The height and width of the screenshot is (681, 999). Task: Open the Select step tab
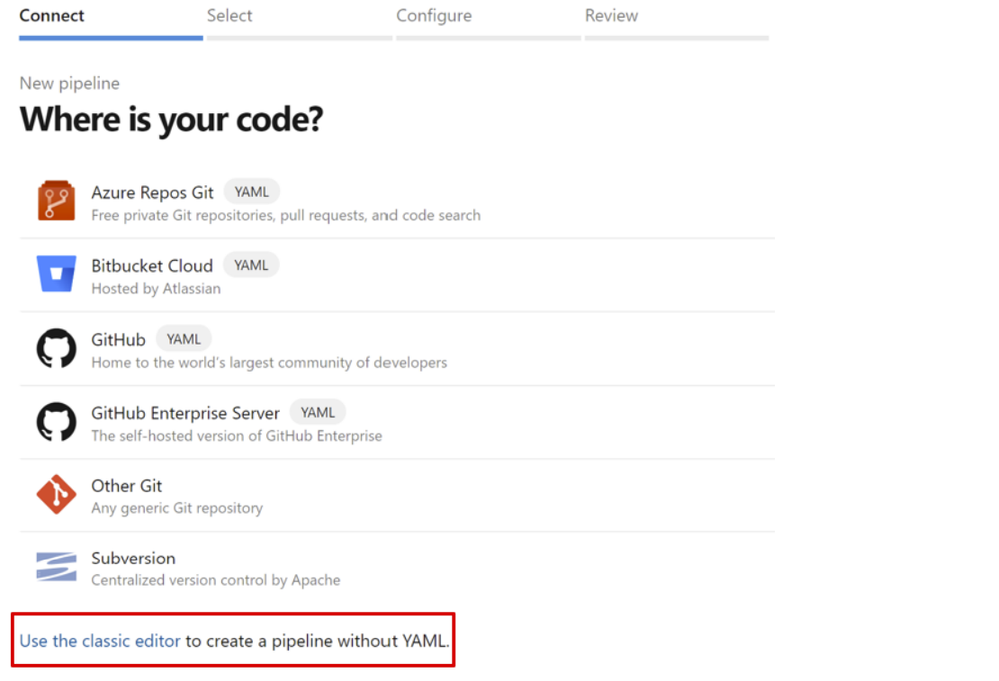[229, 15]
